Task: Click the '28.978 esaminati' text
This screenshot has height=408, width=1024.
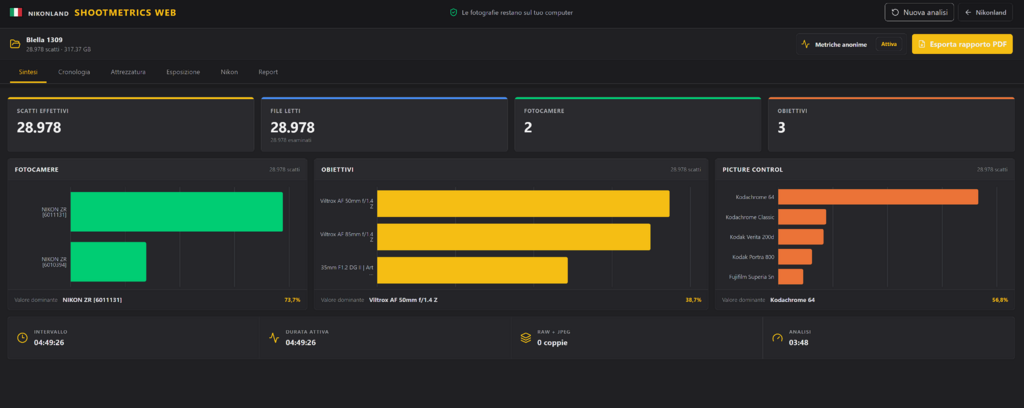Action: 291,140
